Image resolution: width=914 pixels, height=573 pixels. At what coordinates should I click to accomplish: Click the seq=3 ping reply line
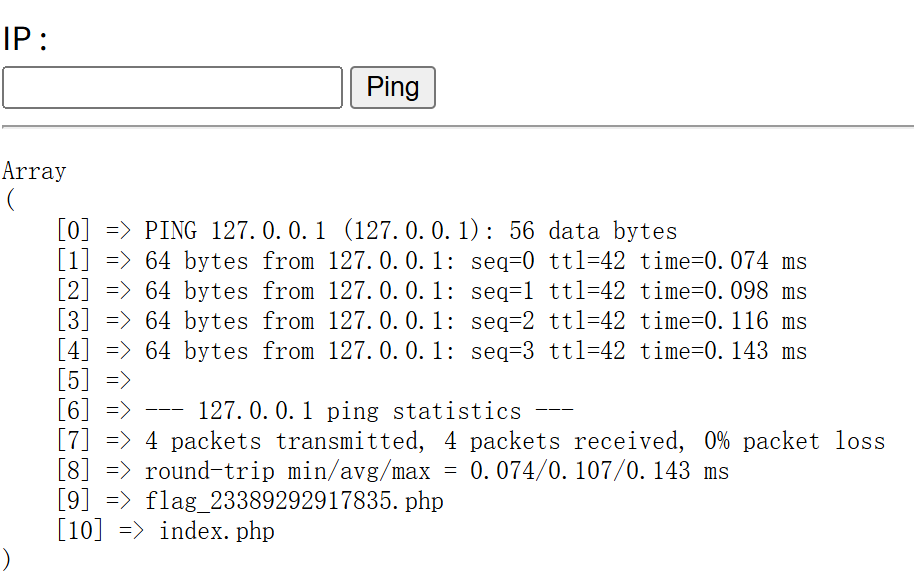click(x=475, y=351)
